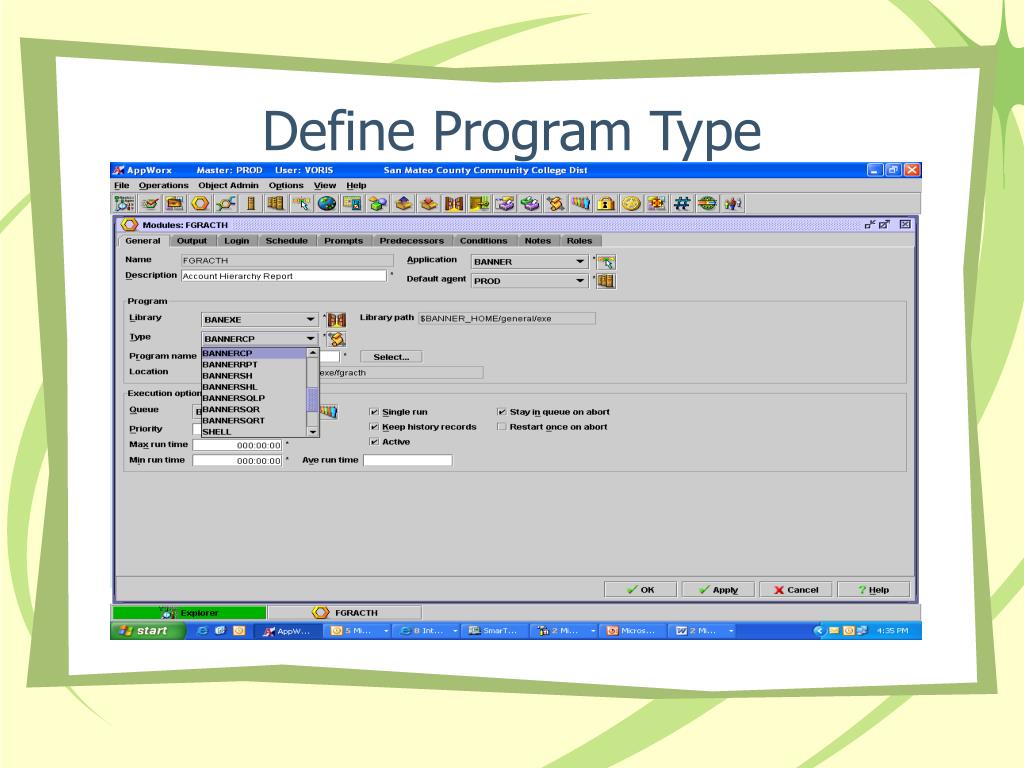Open the Operations menu

163,185
